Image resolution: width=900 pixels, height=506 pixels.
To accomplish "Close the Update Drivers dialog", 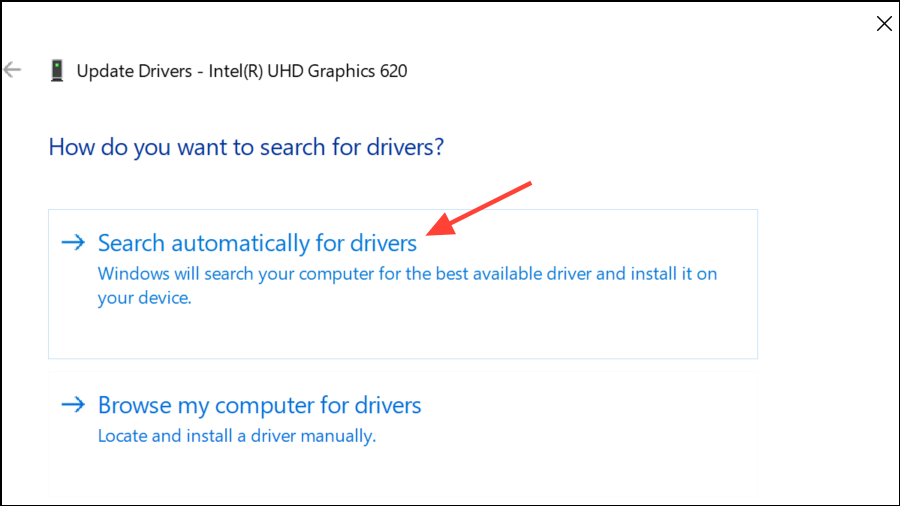I will [x=883, y=24].
